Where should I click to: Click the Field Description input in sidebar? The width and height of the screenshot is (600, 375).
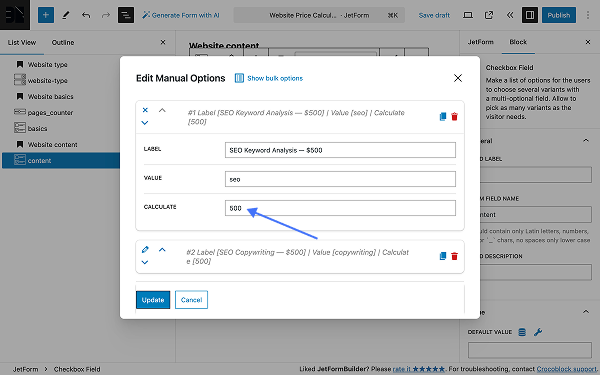(x=536, y=273)
